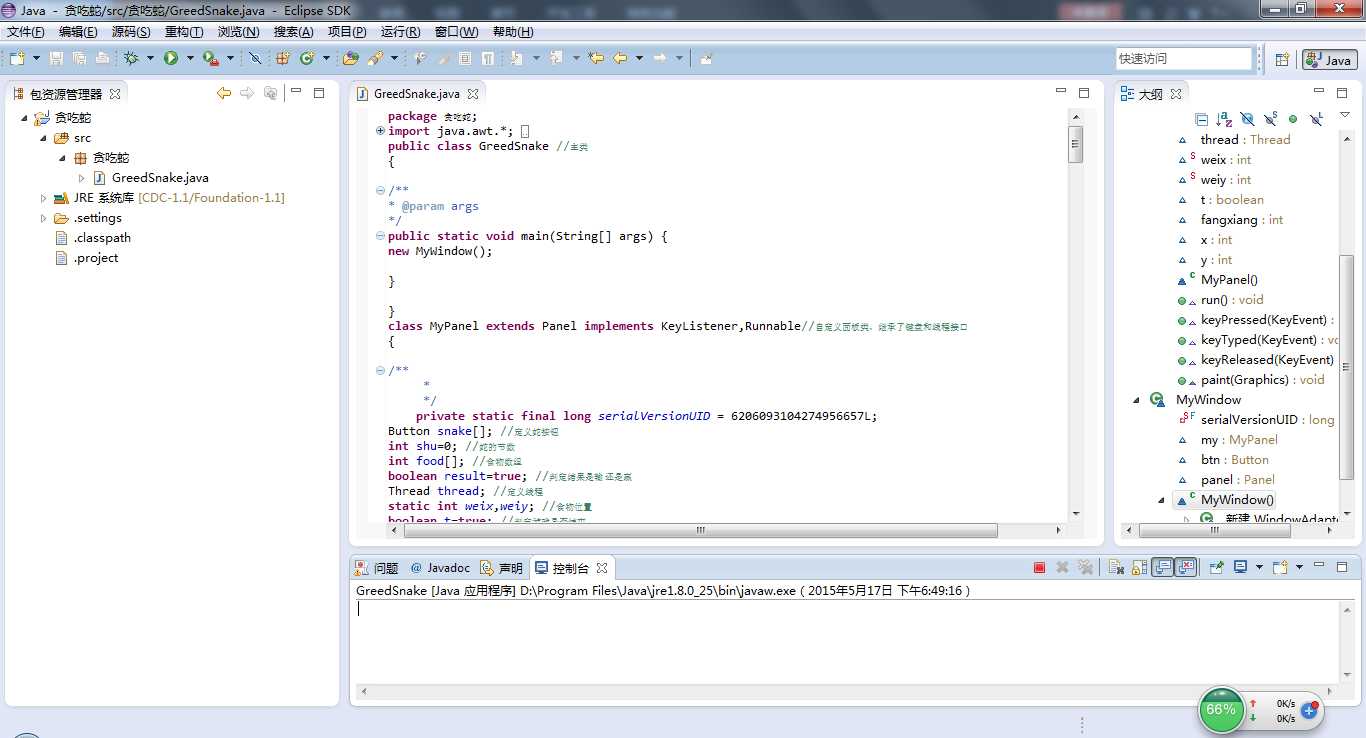Collapse MyWindow class in Outline
Screen dimensions: 1366x738
tap(1137, 400)
